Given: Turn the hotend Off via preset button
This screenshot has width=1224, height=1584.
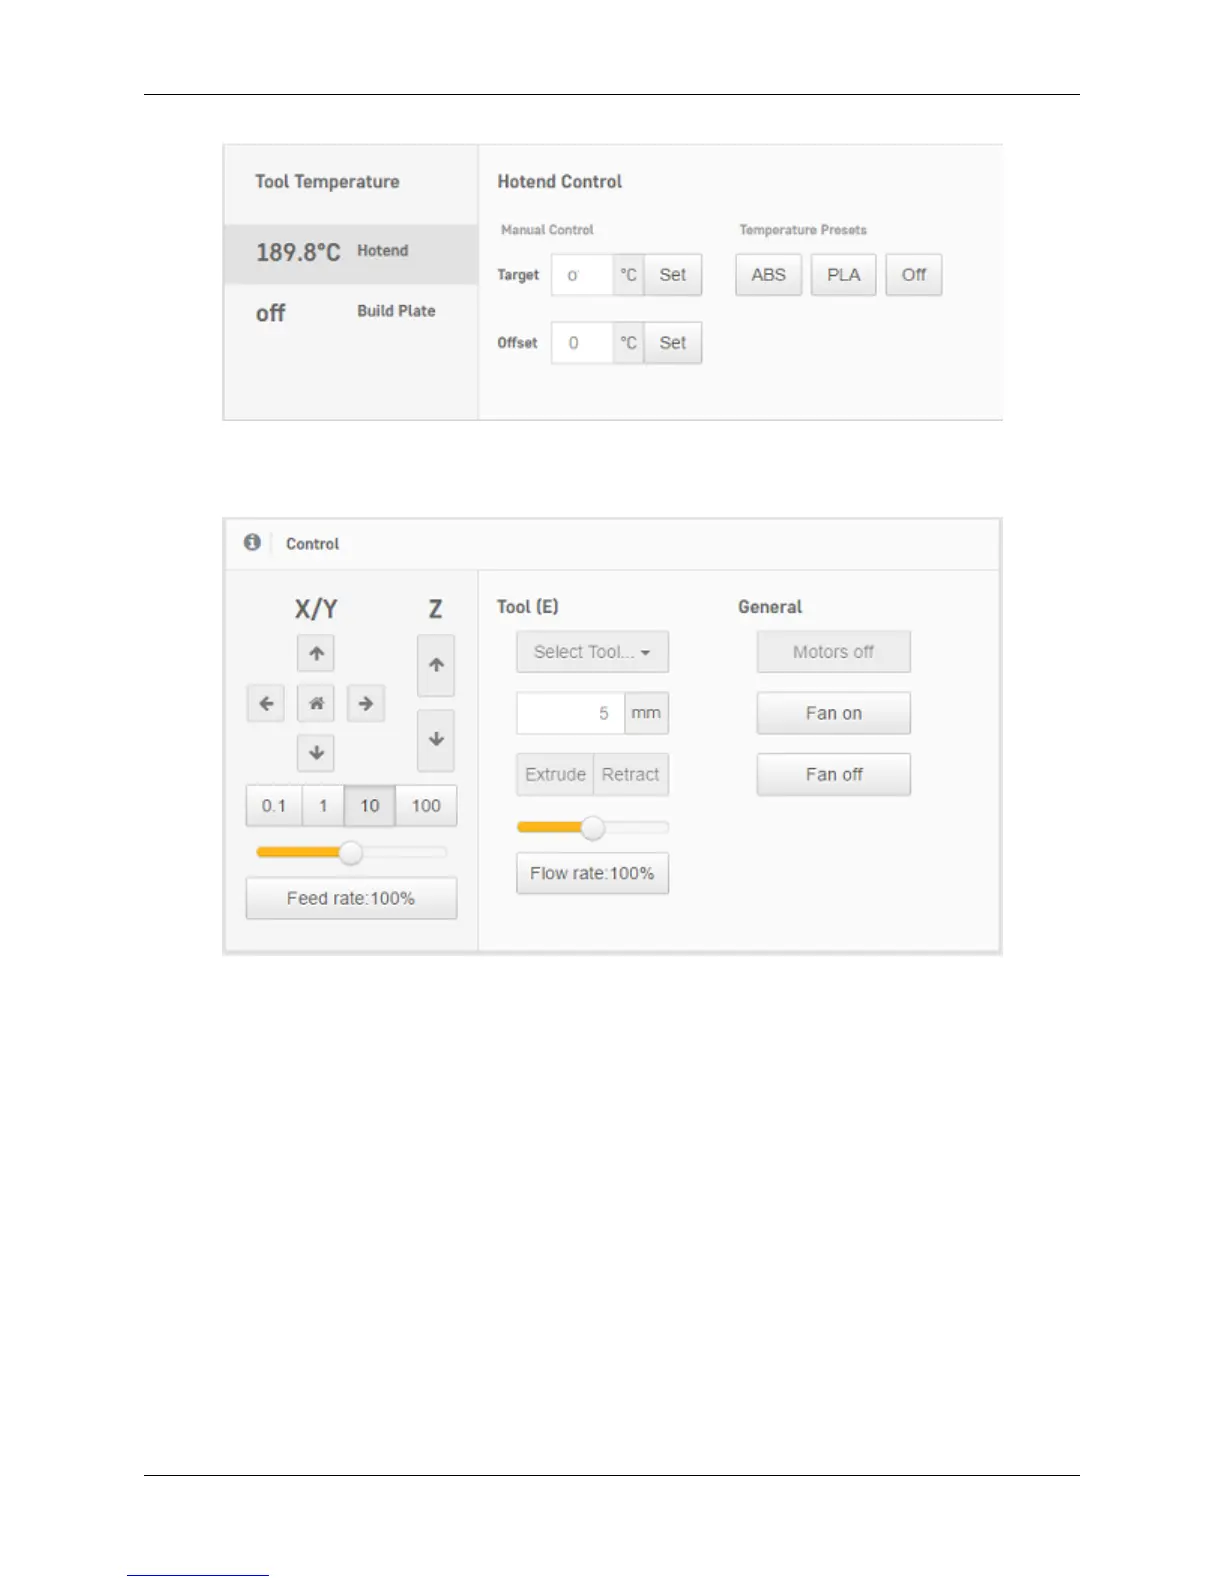Looking at the screenshot, I should [914, 275].
